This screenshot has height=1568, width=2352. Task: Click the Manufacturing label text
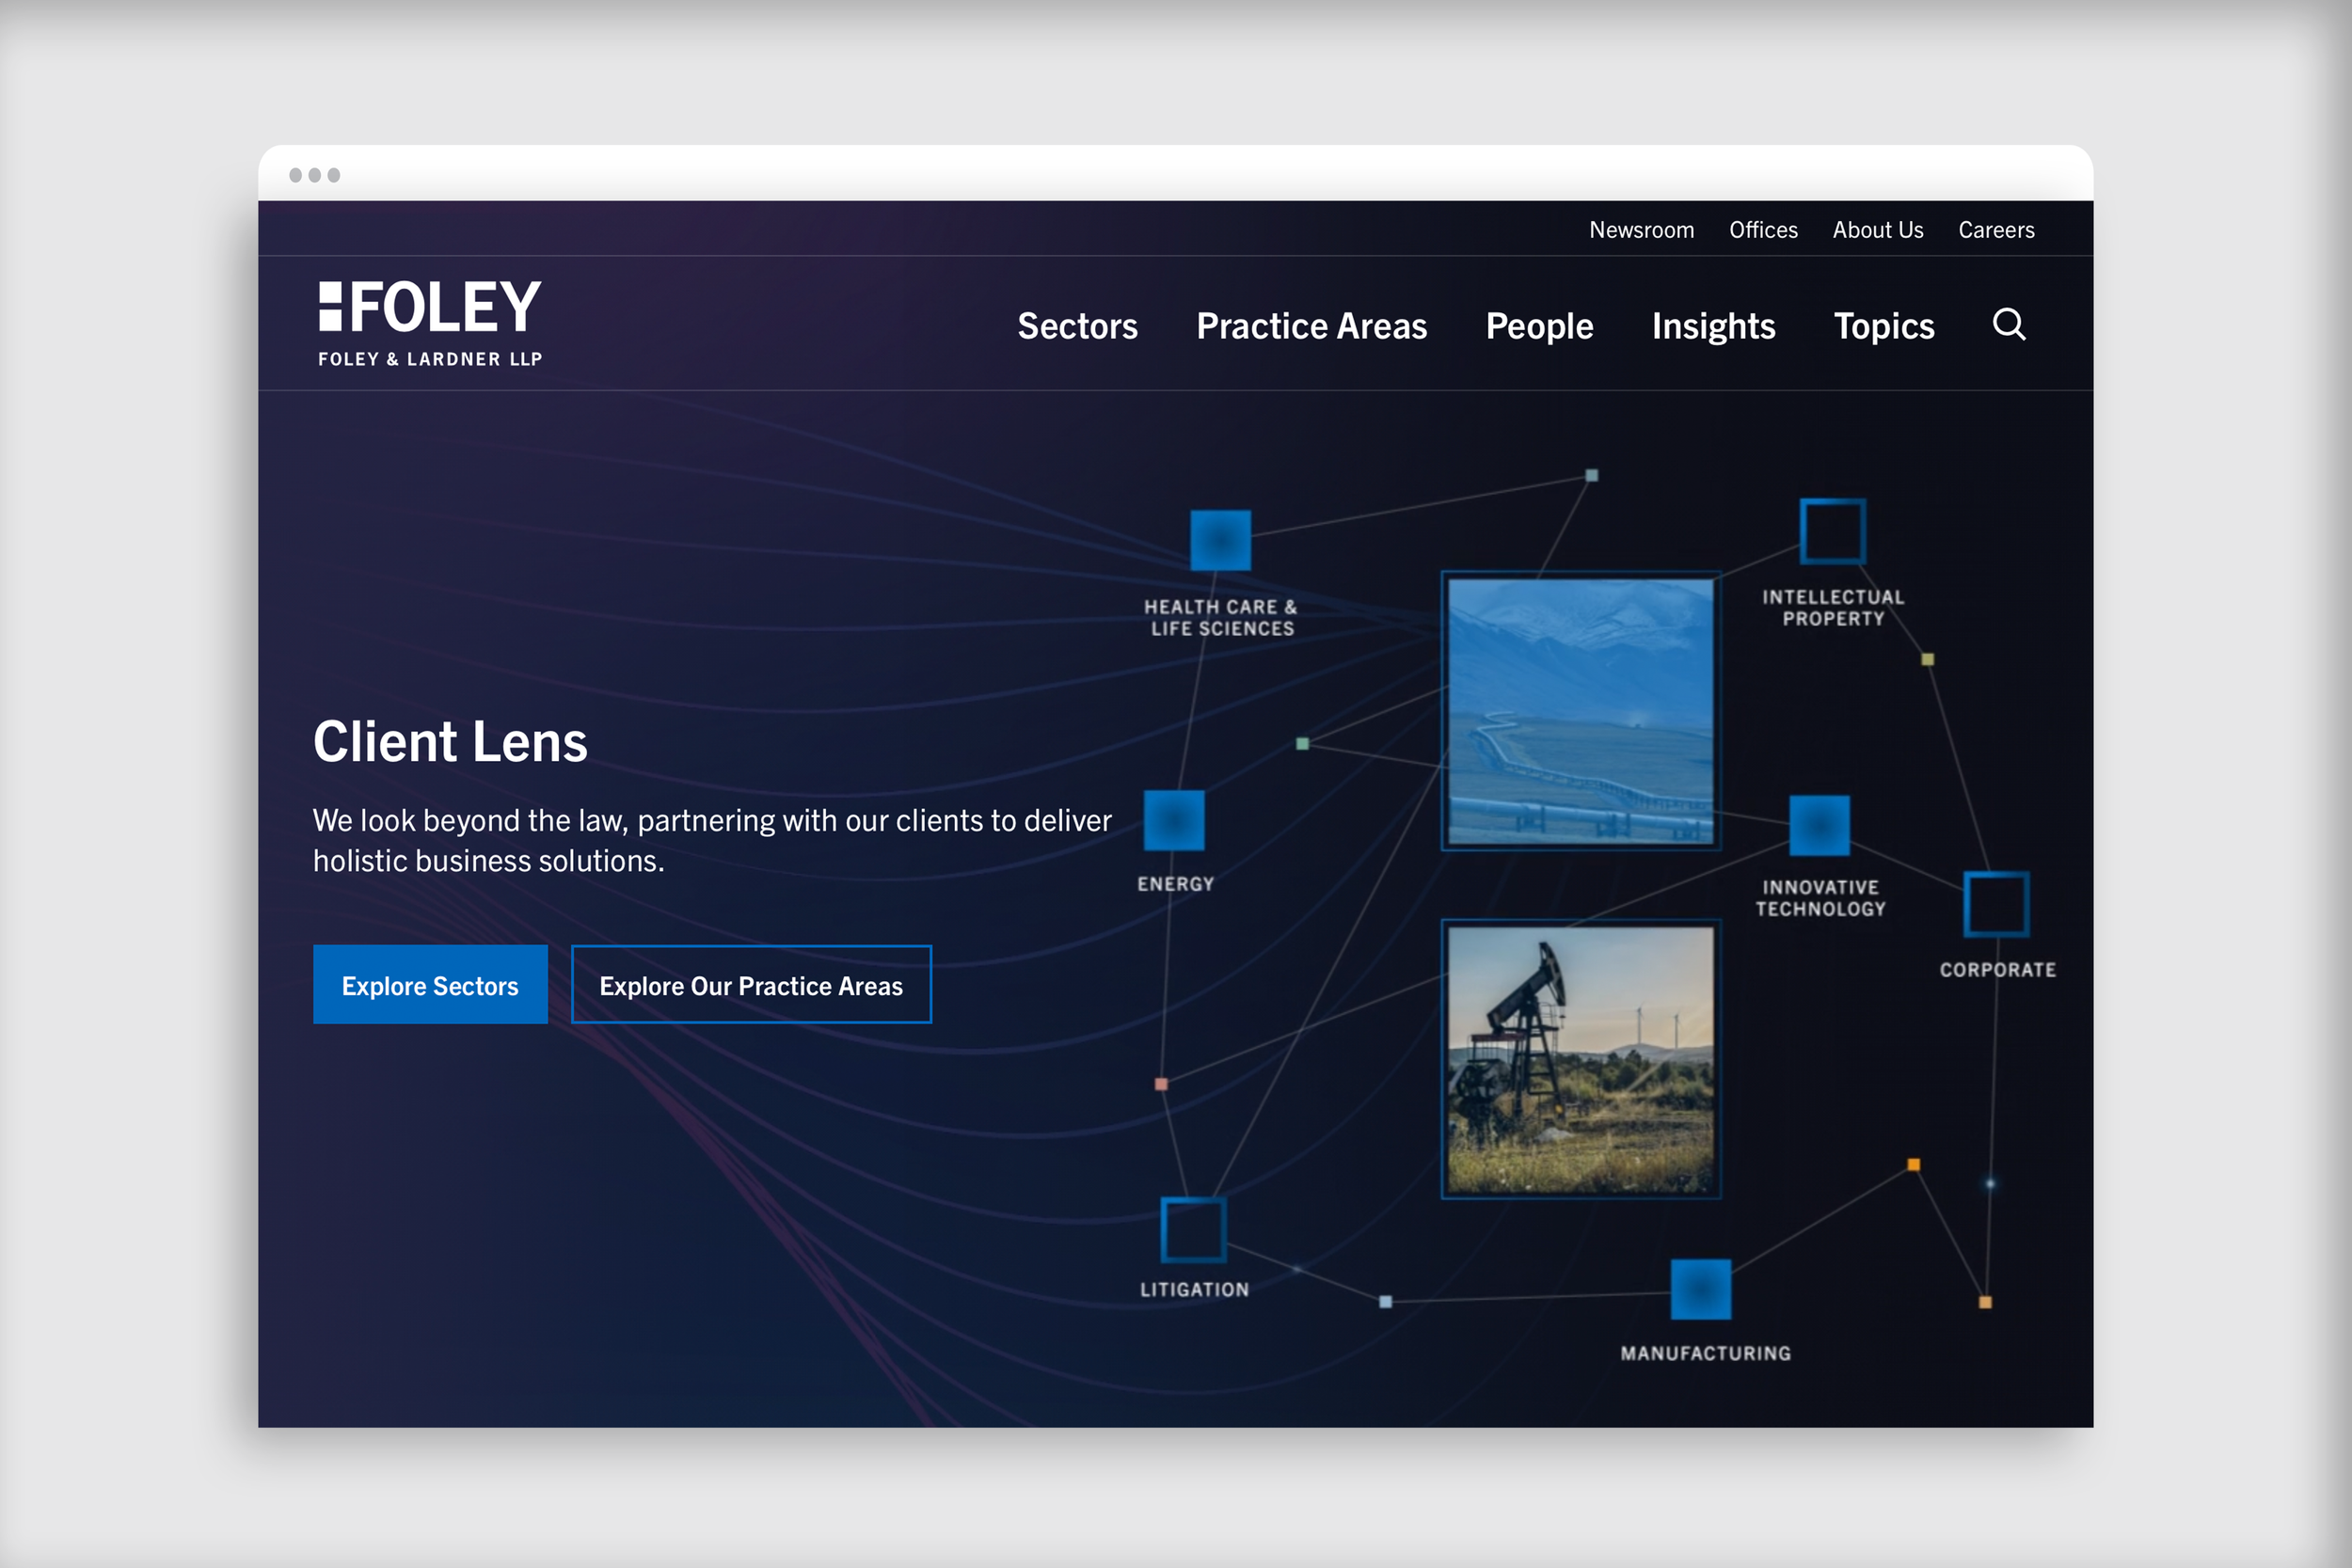pyautogui.click(x=1706, y=1353)
